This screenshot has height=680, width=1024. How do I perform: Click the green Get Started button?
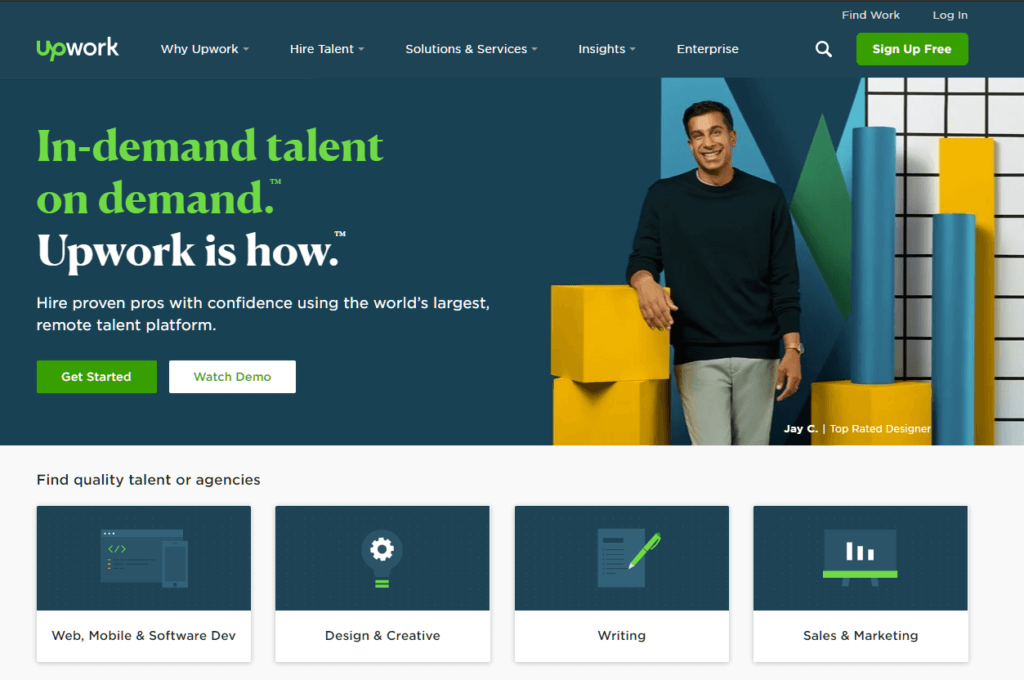click(97, 377)
